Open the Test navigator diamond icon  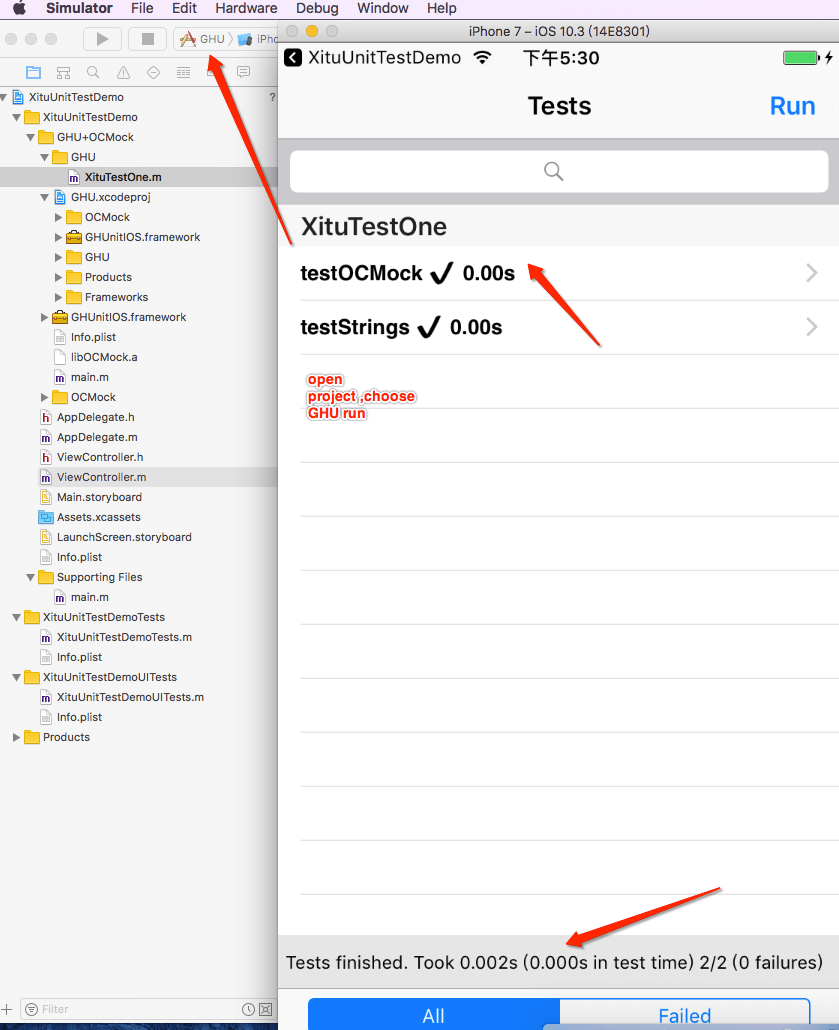pos(153,72)
